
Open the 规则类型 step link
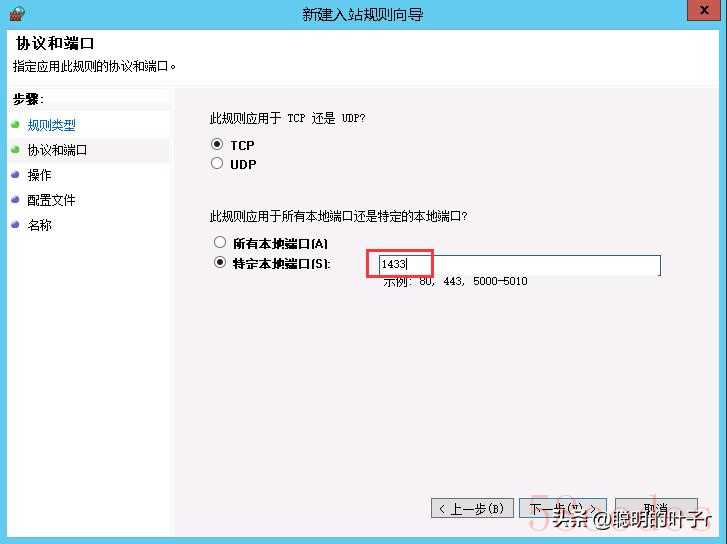point(51,125)
